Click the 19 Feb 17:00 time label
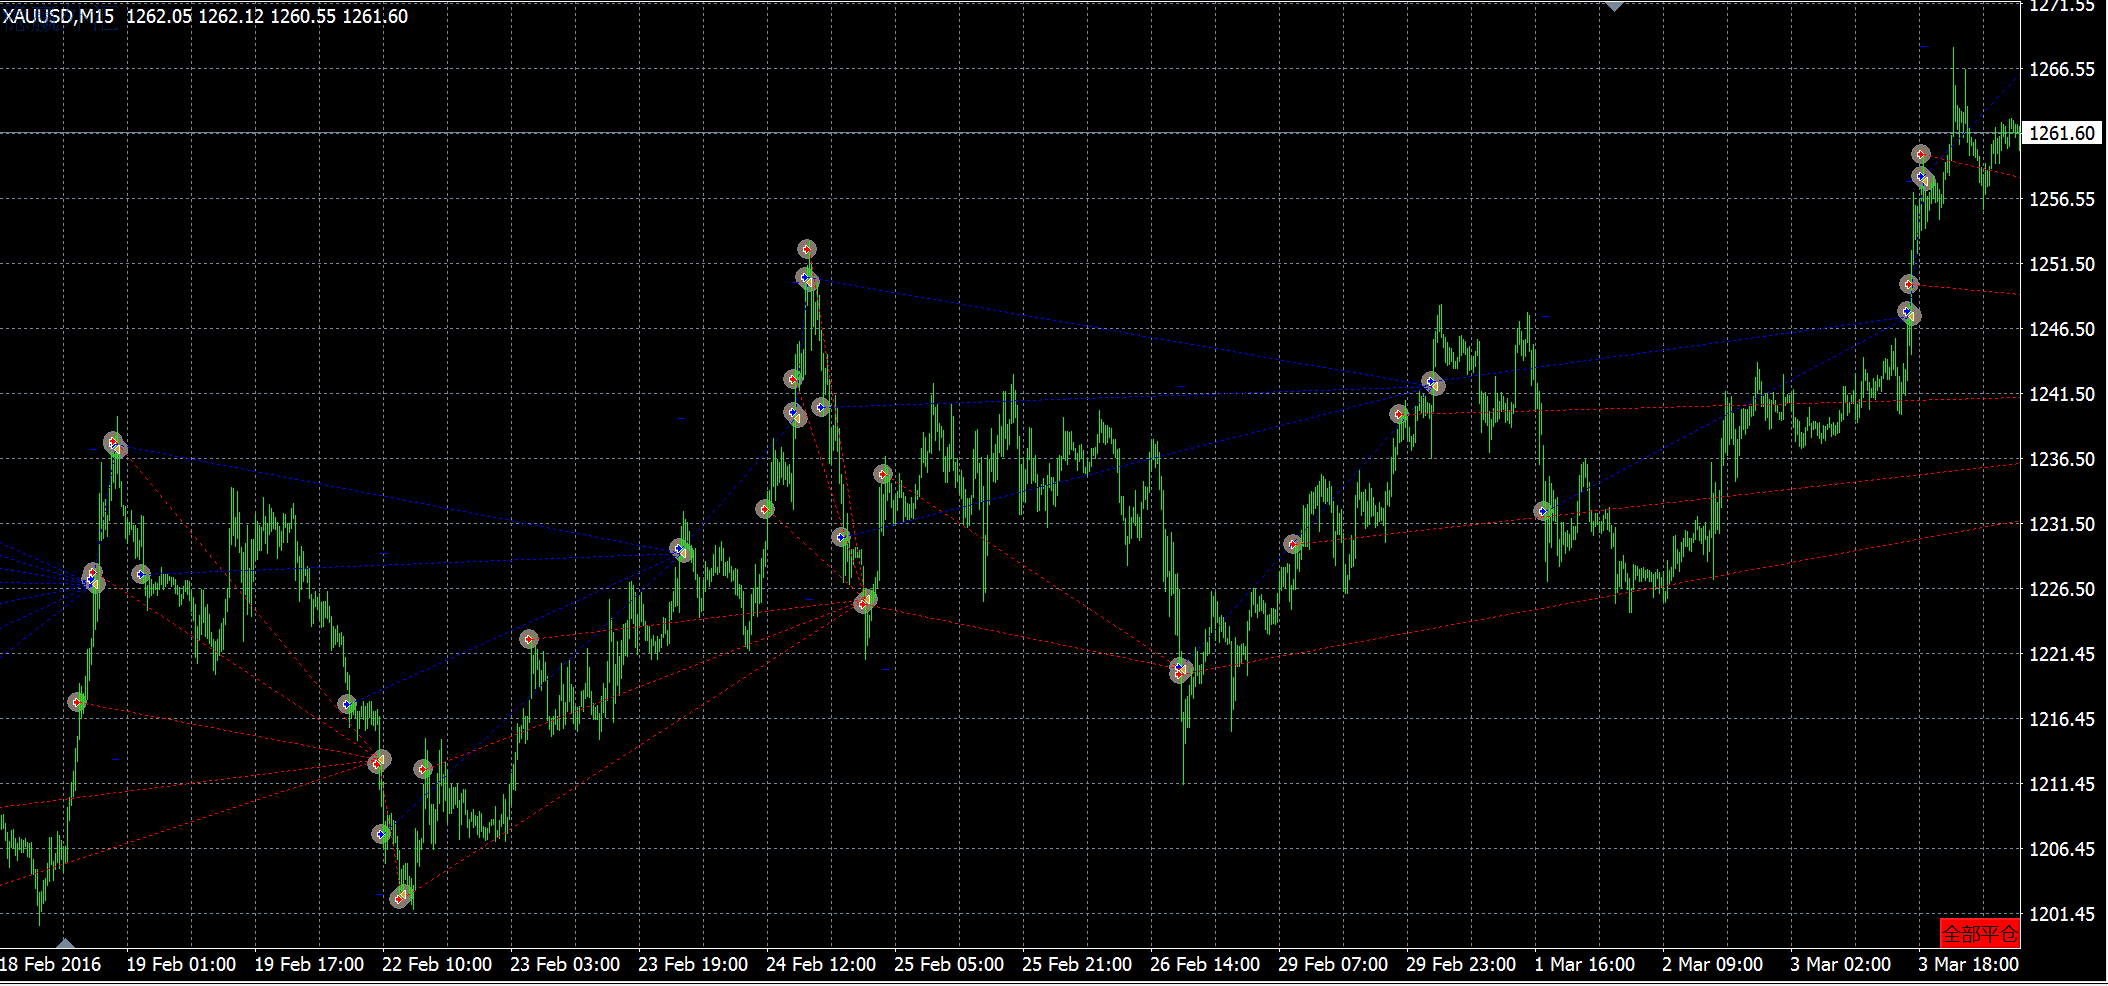Image resolution: width=2108 pixels, height=986 pixels. pos(309,964)
